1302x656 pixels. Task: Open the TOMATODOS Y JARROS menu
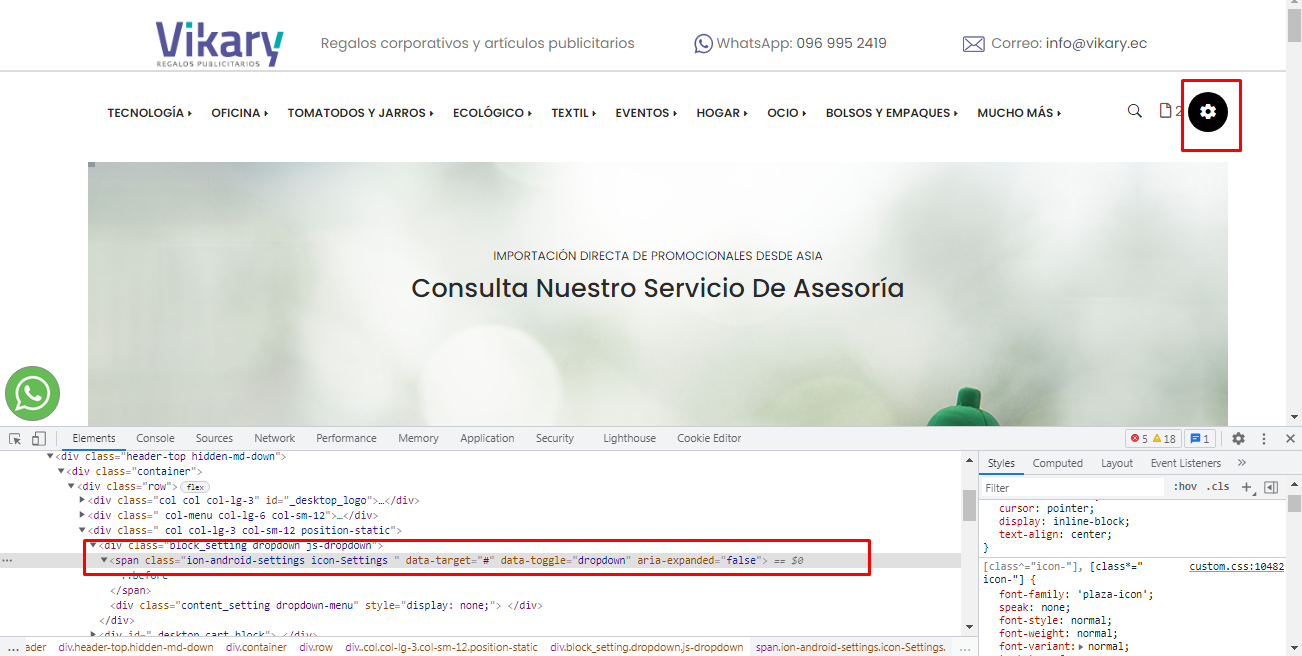[361, 113]
